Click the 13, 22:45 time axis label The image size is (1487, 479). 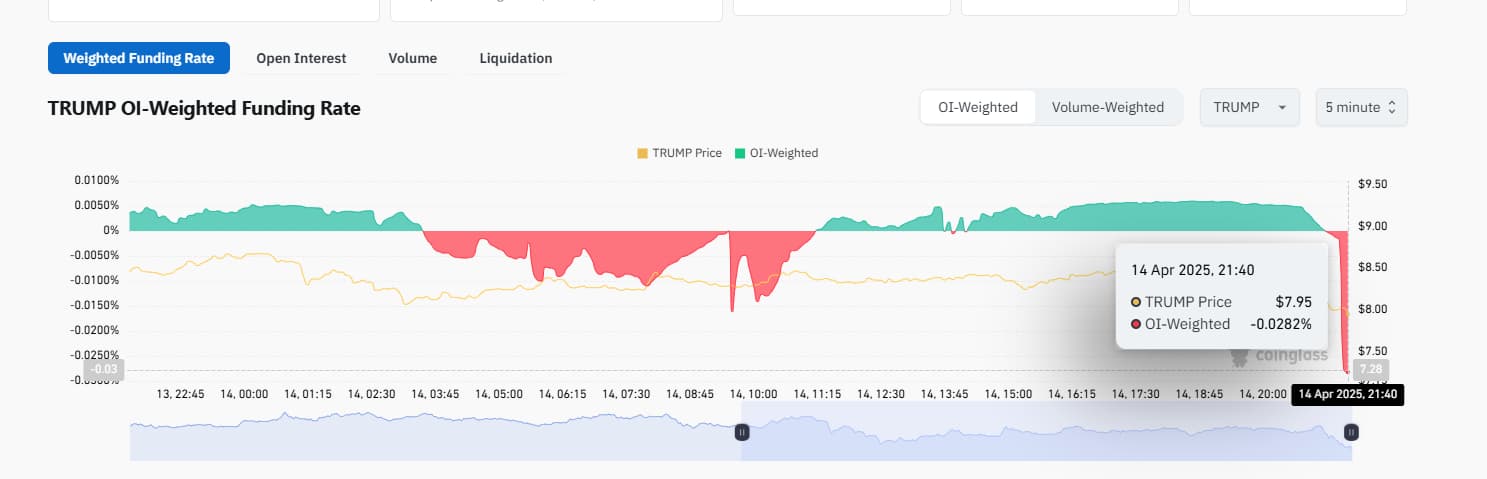[181, 395]
